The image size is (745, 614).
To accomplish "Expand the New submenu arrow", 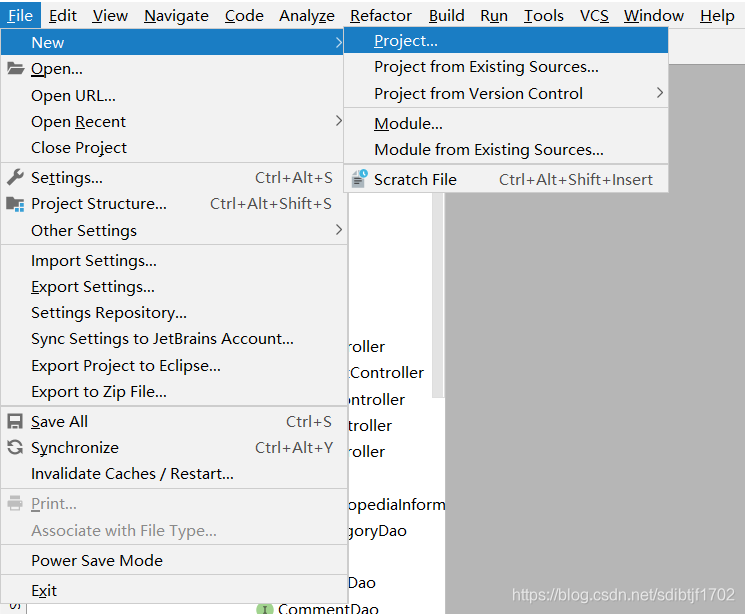I will 338,42.
